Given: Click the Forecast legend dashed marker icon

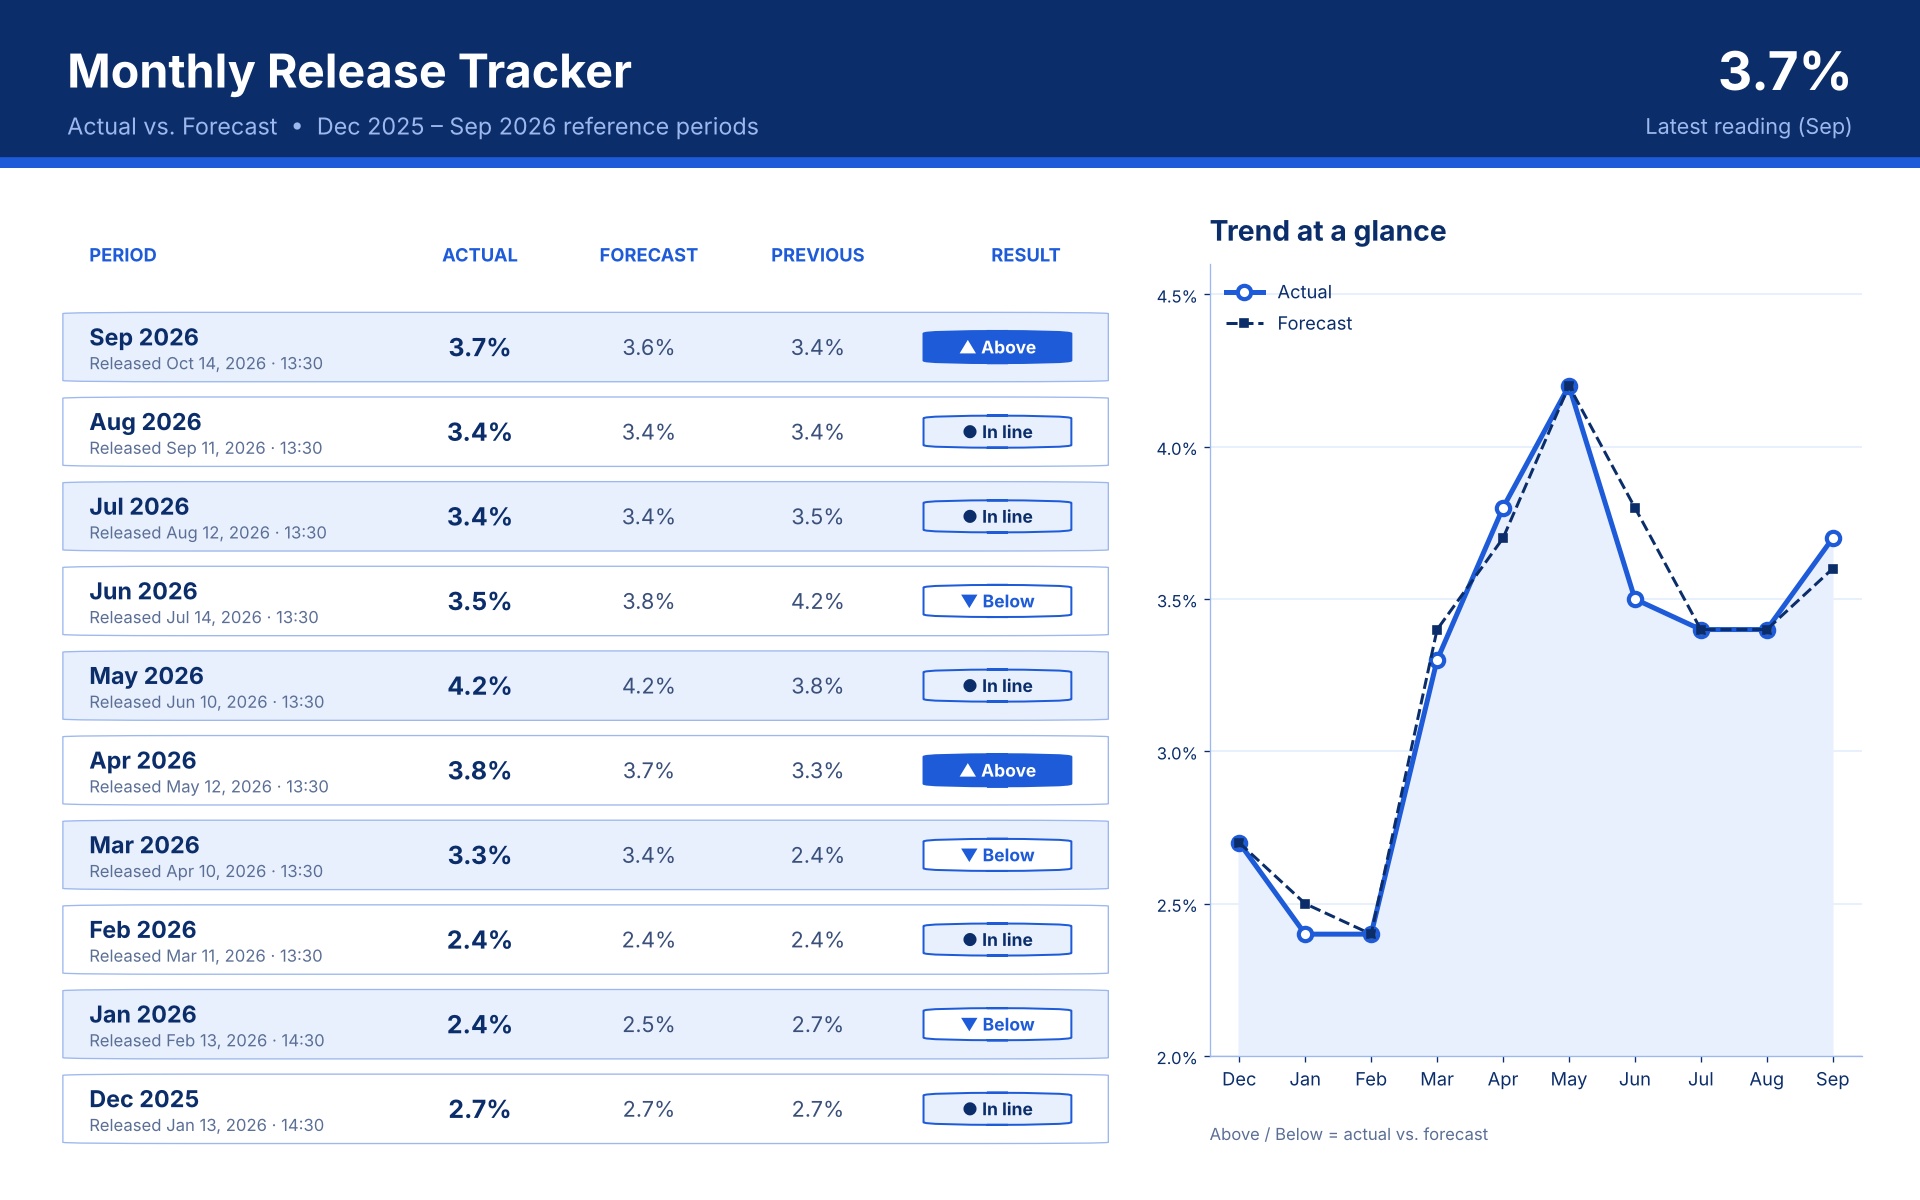Looking at the screenshot, I should click(x=1244, y=324).
